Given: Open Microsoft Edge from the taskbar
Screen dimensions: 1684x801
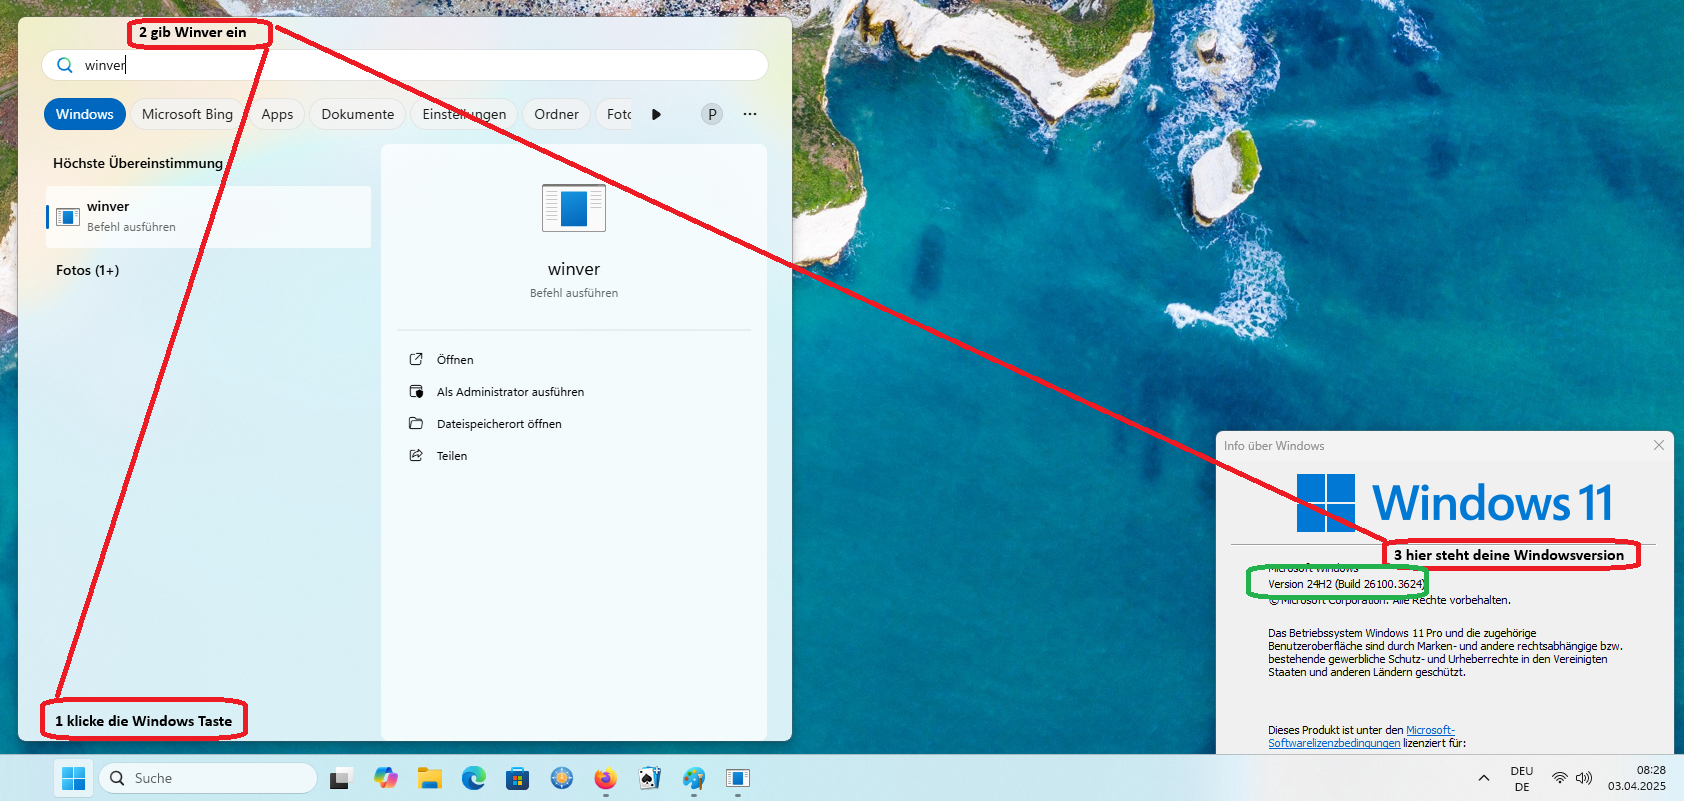Looking at the screenshot, I should tap(474, 778).
